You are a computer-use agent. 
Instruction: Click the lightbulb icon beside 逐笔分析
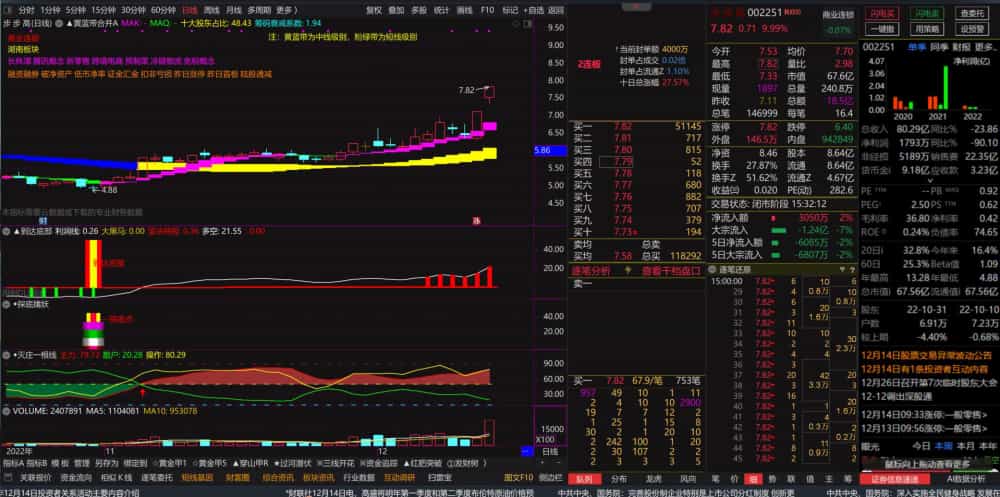coord(627,271)
